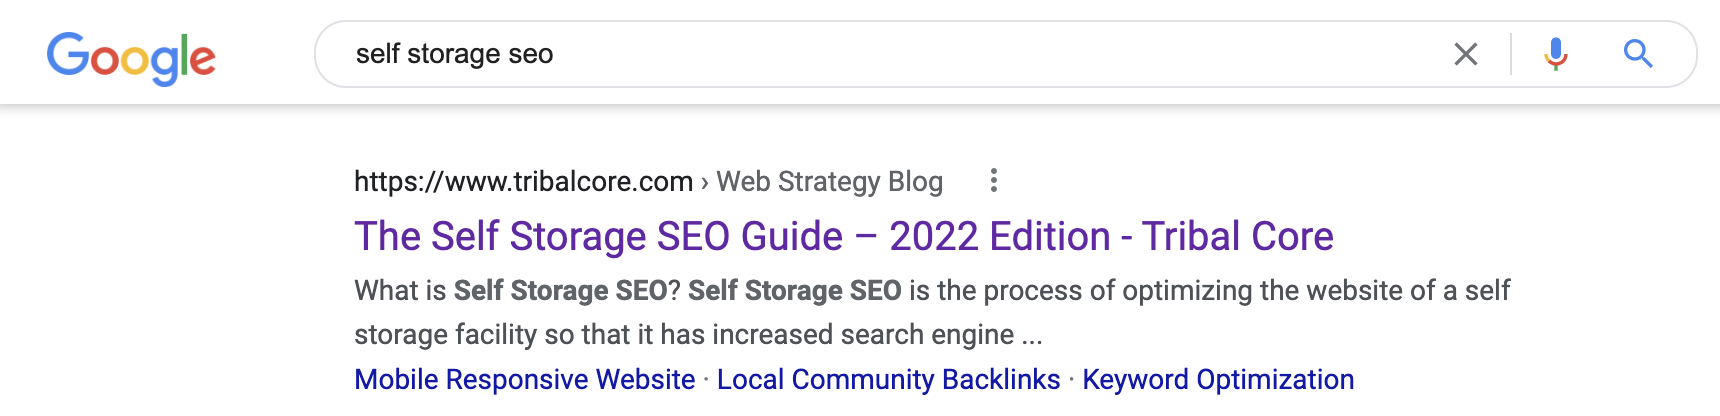The height and width of the screenshot is (416, 1720).
Task: Click the snippet line starting 'storage facility so that'
Action: [x=698, y=335]
